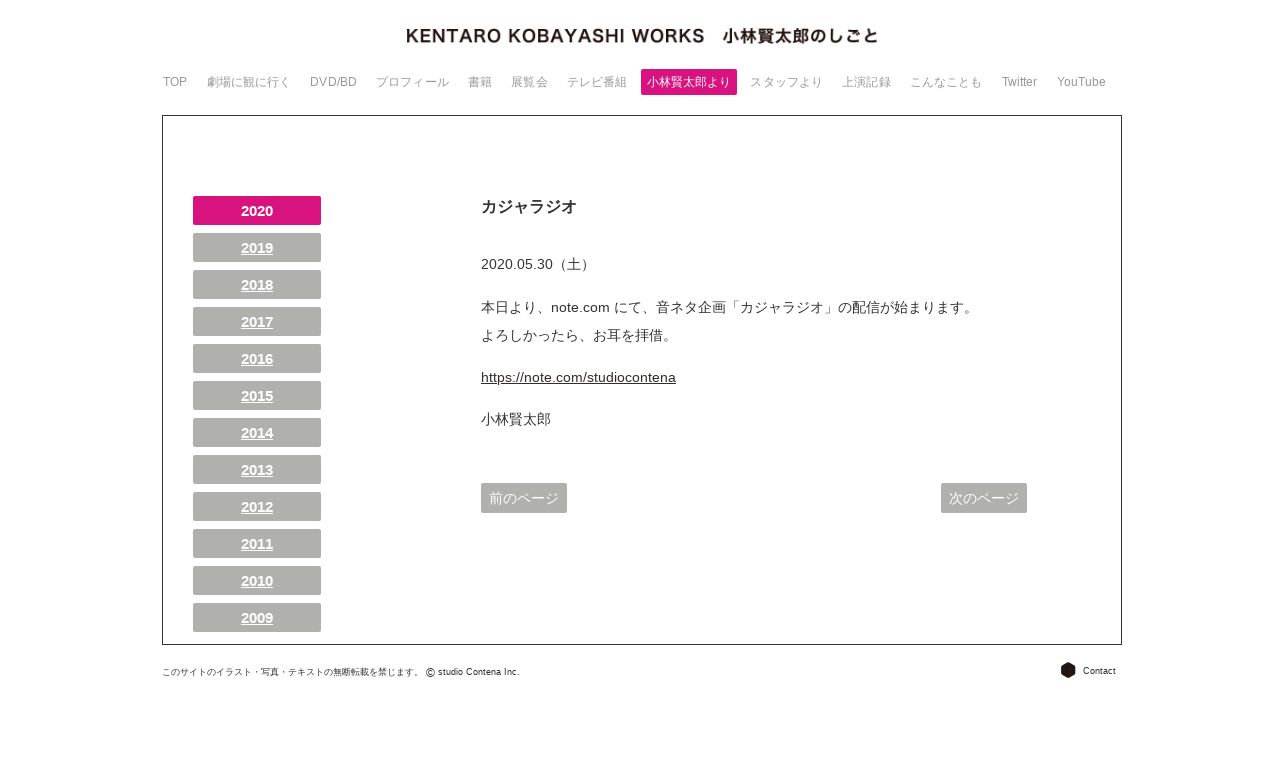Go to 次のページ
The height and width of the screenshot is (771, 1284).
(x=984, y=498)
